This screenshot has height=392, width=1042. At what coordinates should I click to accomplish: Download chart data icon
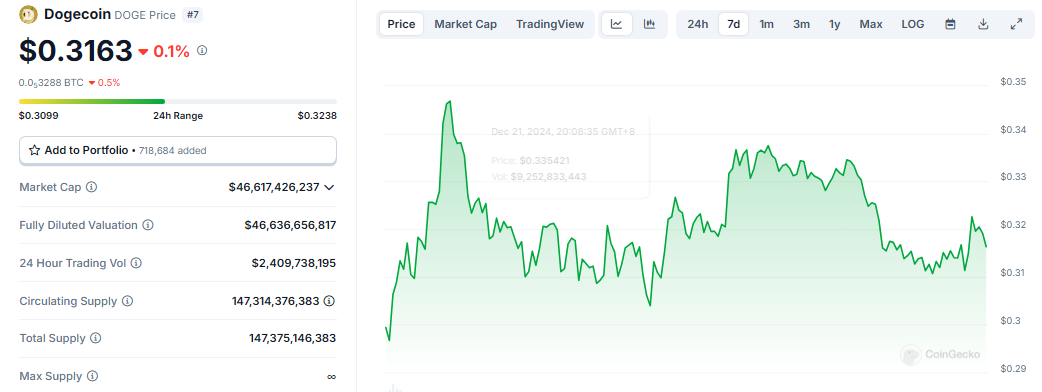tap(984, 25)
